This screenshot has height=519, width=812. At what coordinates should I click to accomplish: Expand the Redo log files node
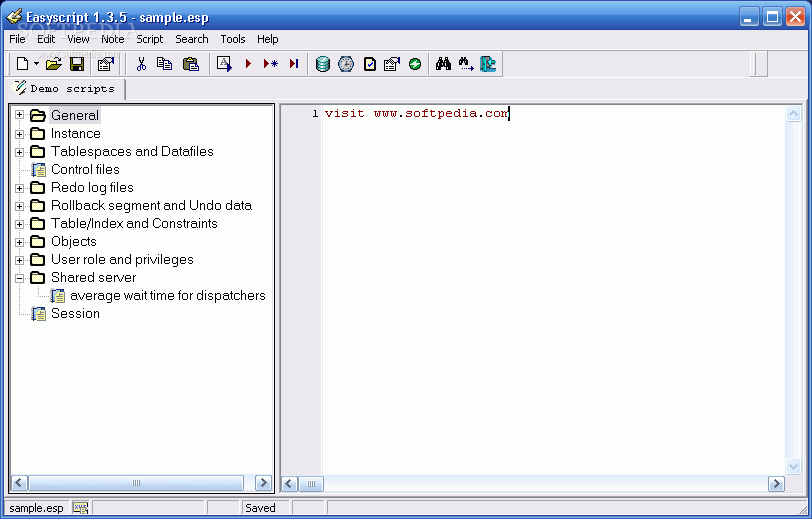[20, 188]
